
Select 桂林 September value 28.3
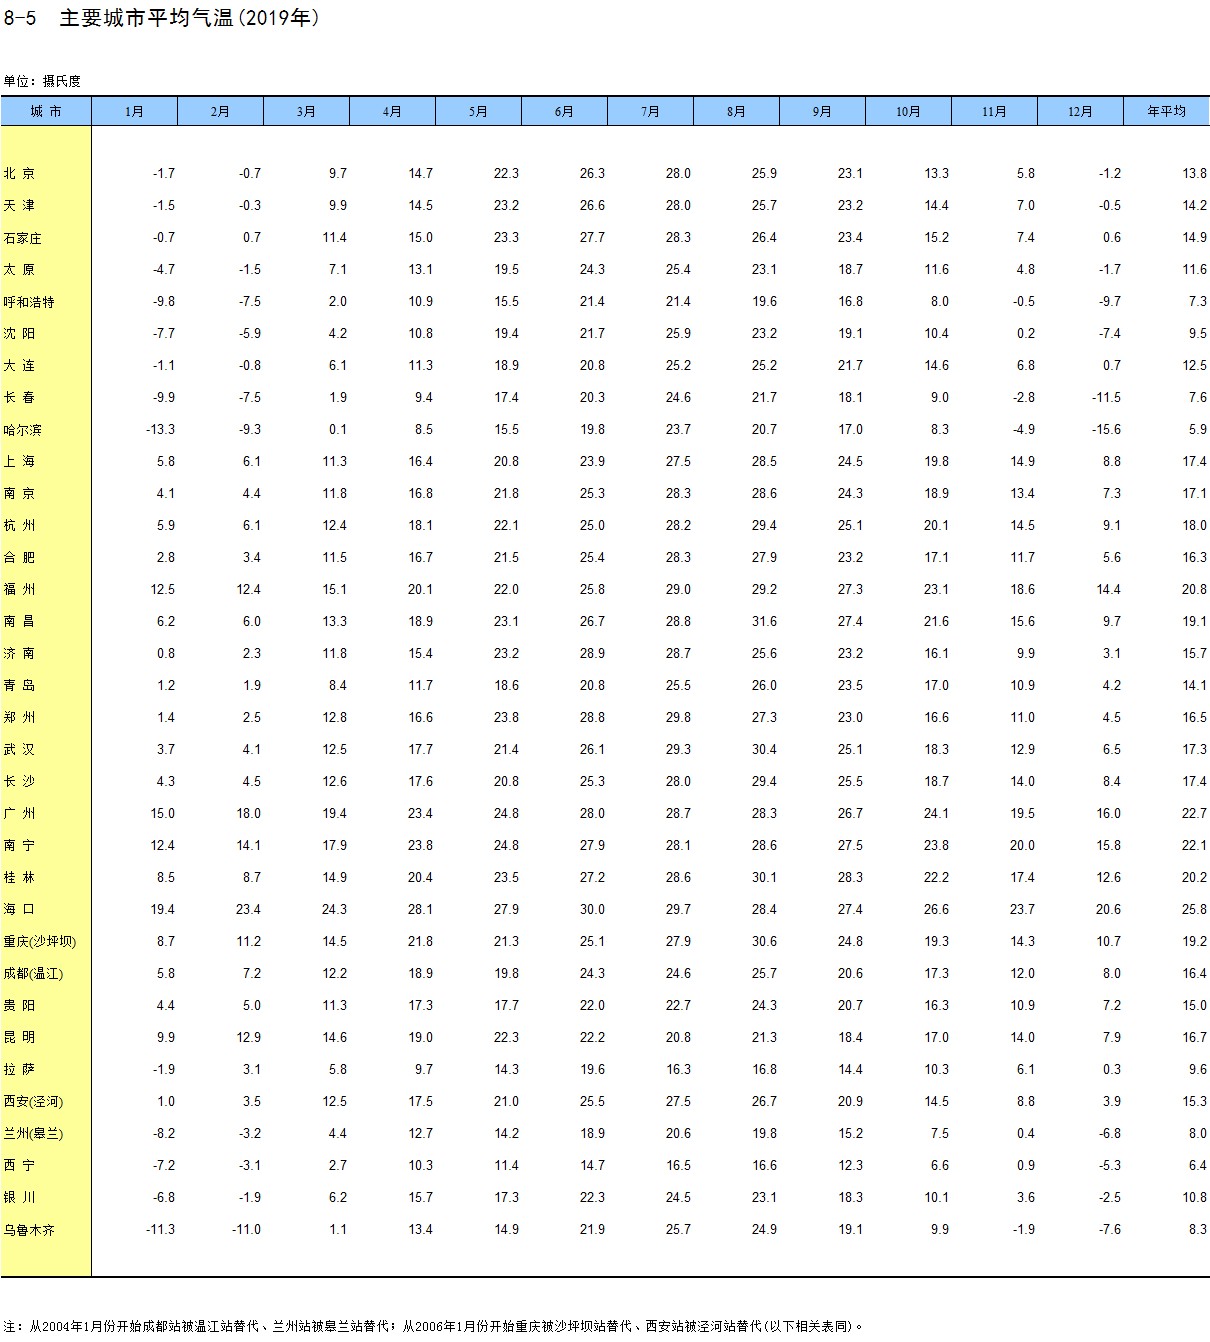click(x=850, y=877)
